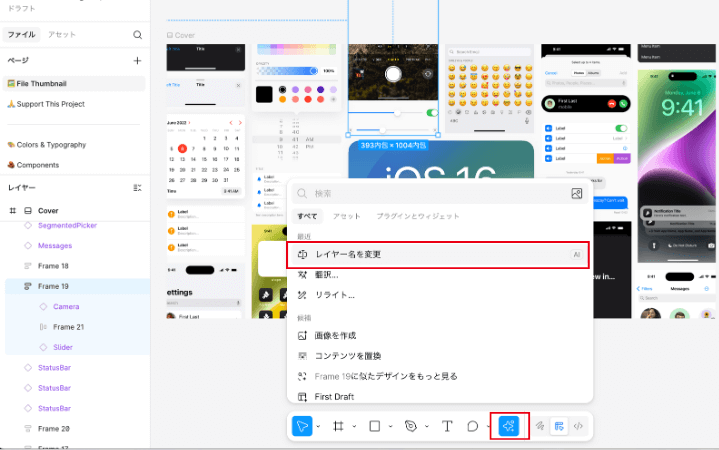Switch to the ファイル tab
Viewport: 719px width, 450px height.
22,34
